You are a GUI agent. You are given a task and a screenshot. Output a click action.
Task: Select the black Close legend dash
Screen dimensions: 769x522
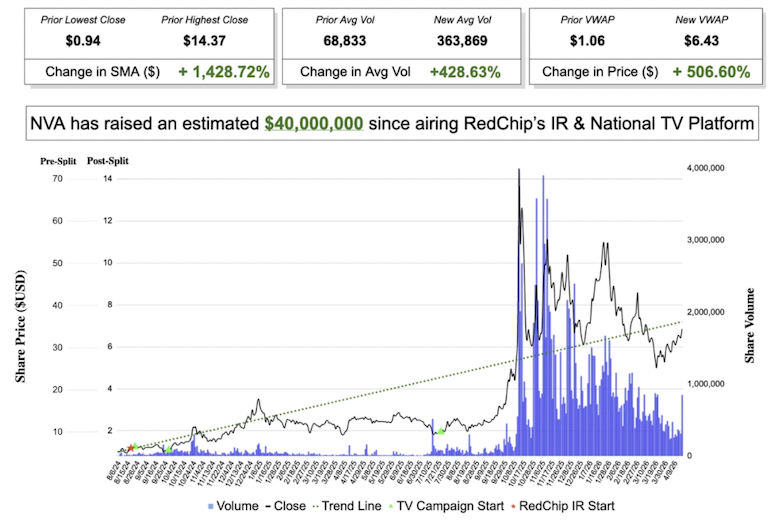point(268,506)
